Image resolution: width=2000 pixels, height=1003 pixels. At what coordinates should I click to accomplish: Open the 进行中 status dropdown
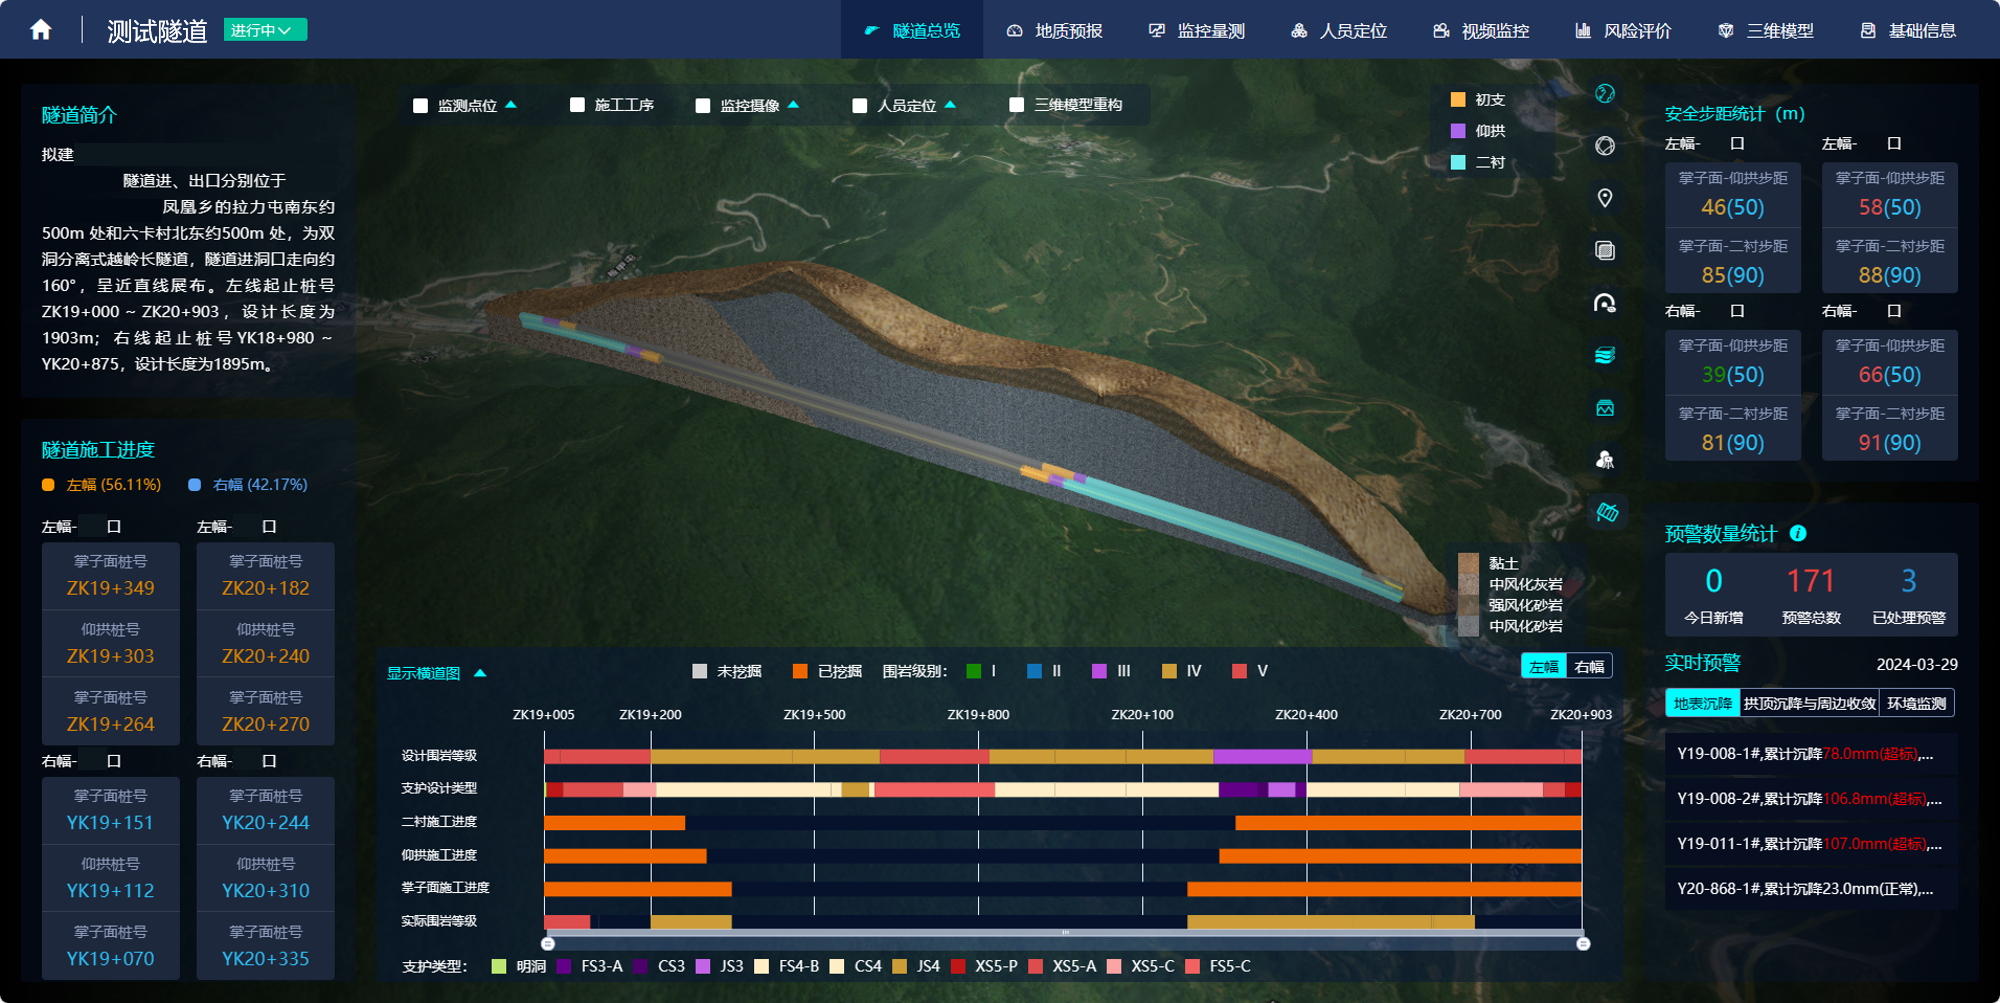click(264, 30)
